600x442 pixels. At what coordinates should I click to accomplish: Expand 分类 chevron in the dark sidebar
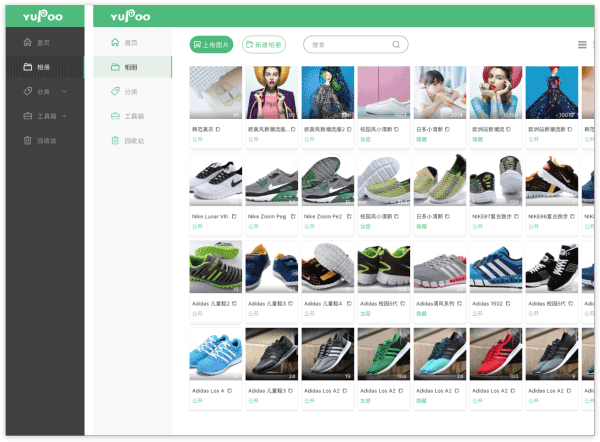coord(64,91)
